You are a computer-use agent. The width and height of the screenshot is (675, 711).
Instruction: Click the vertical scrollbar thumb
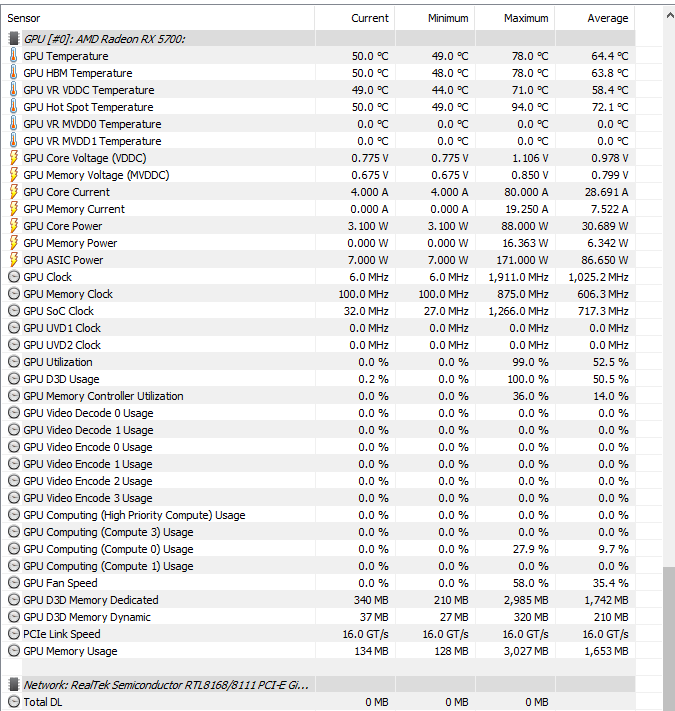669,638
